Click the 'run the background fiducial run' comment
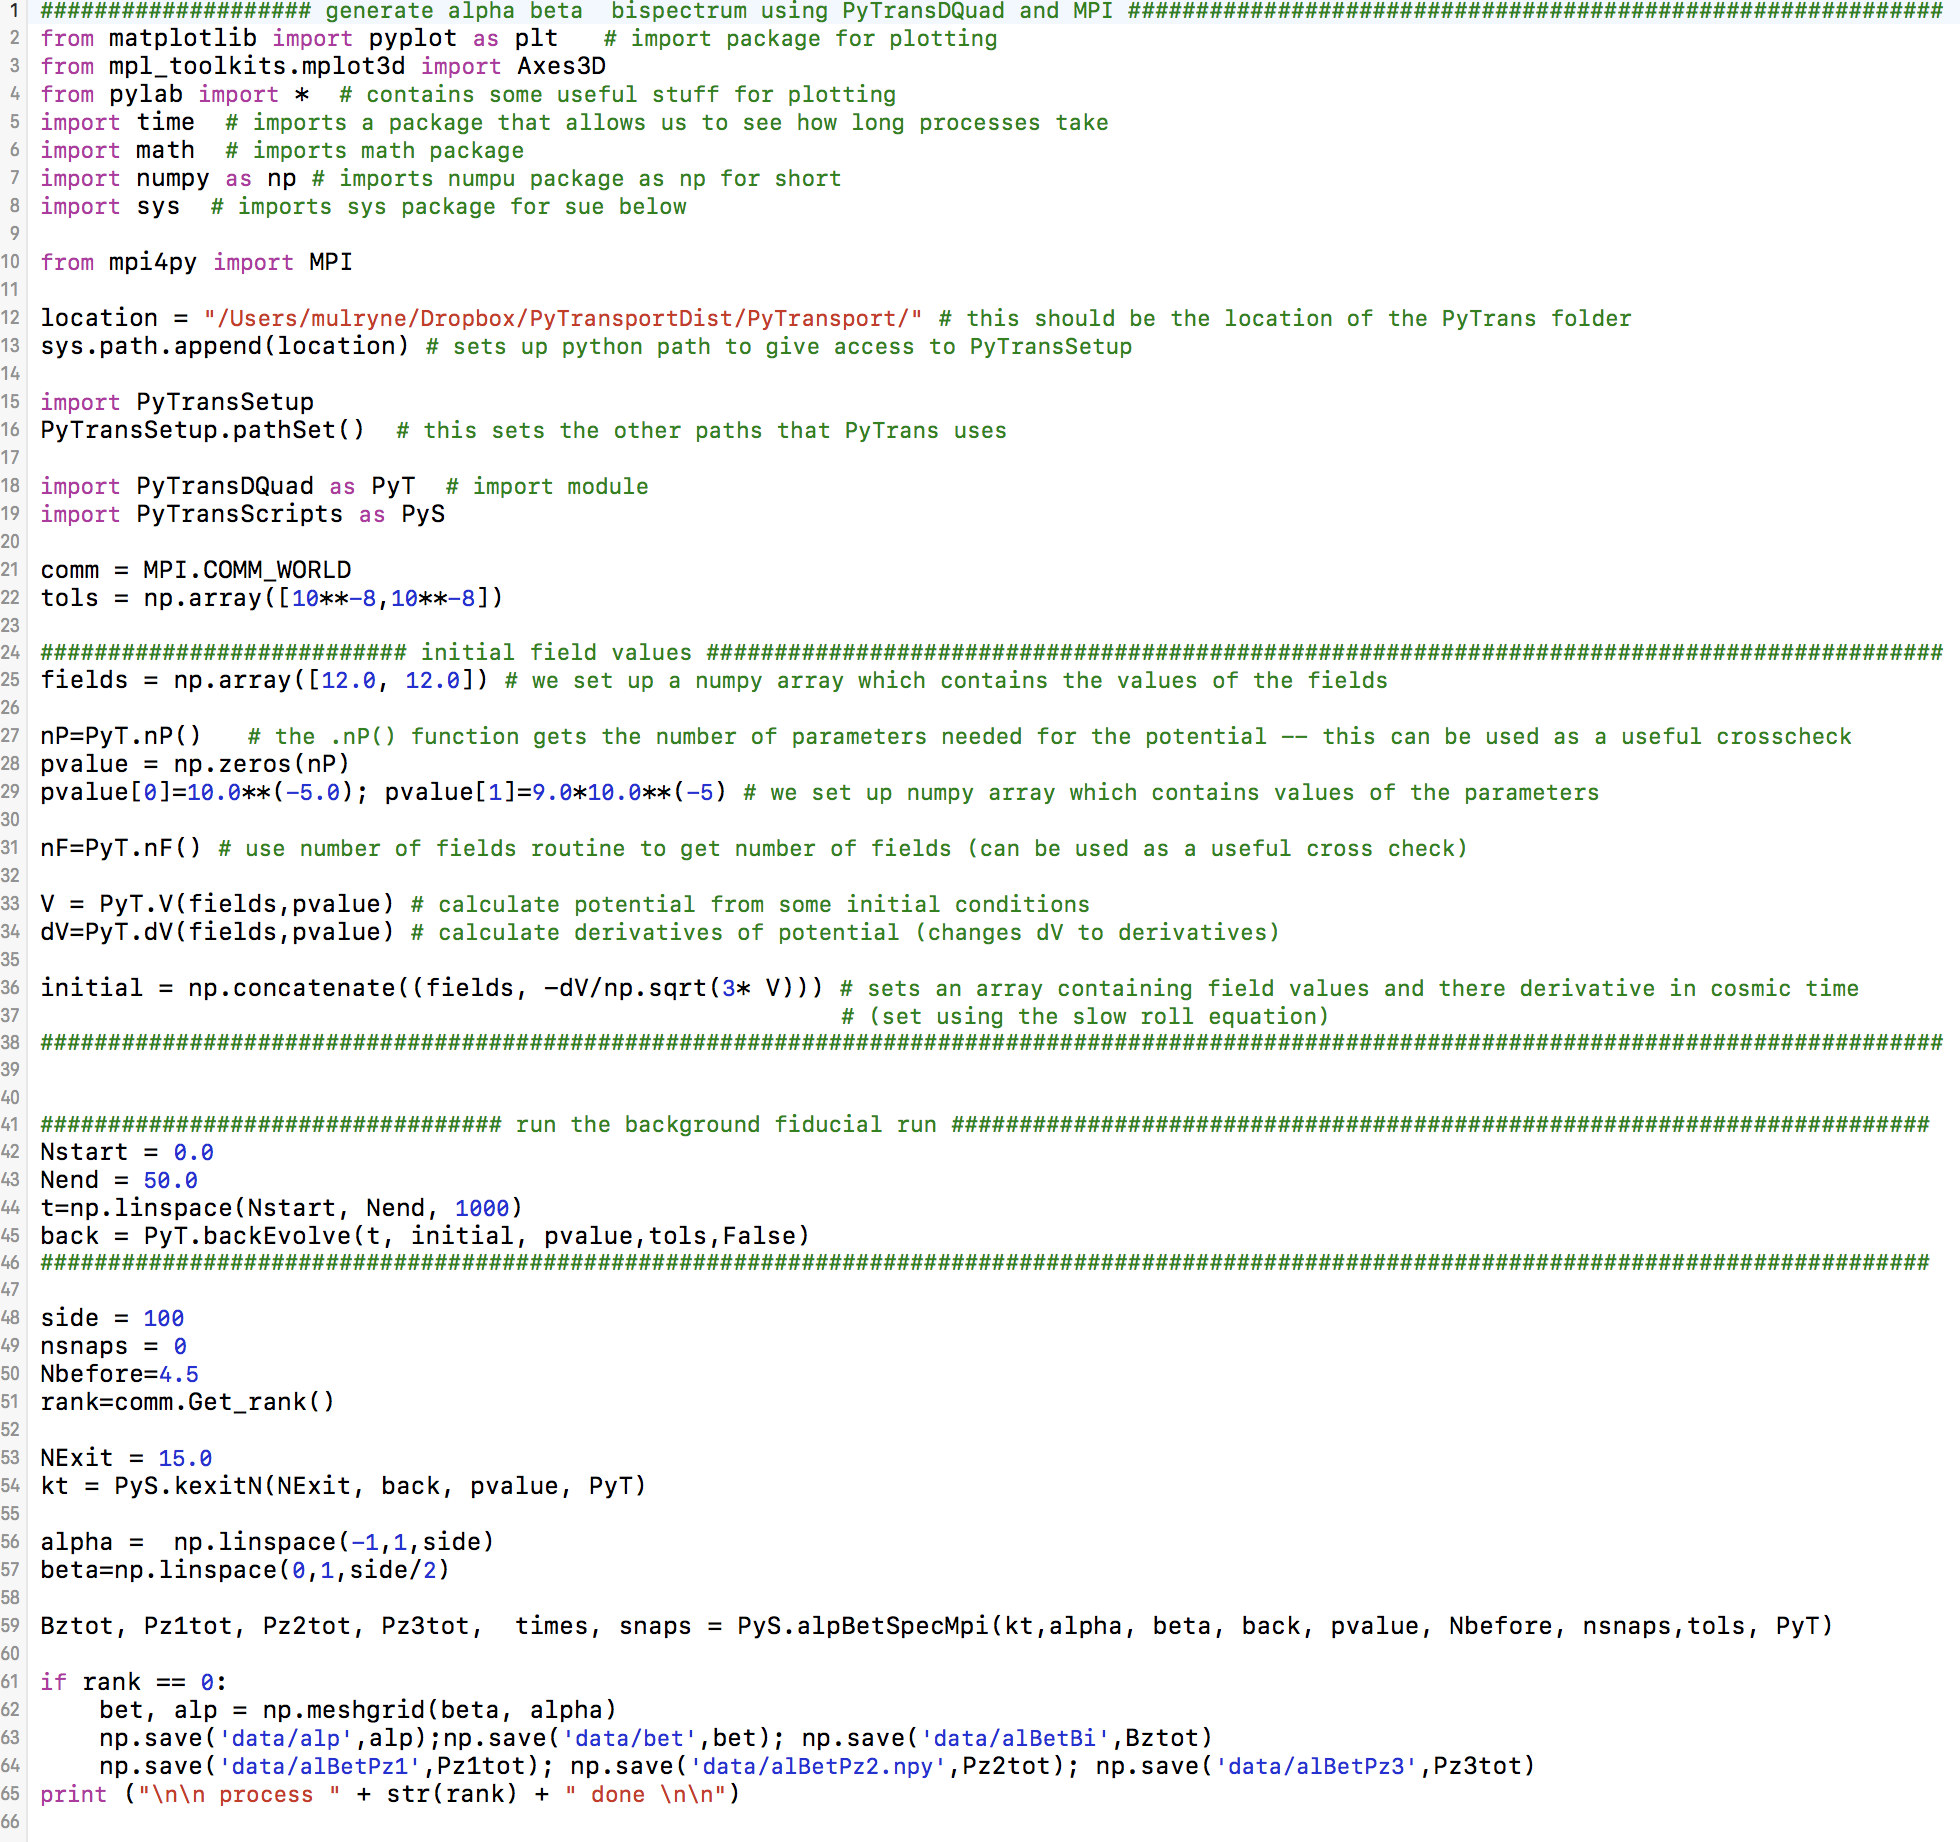 [x=726, y=1124]
